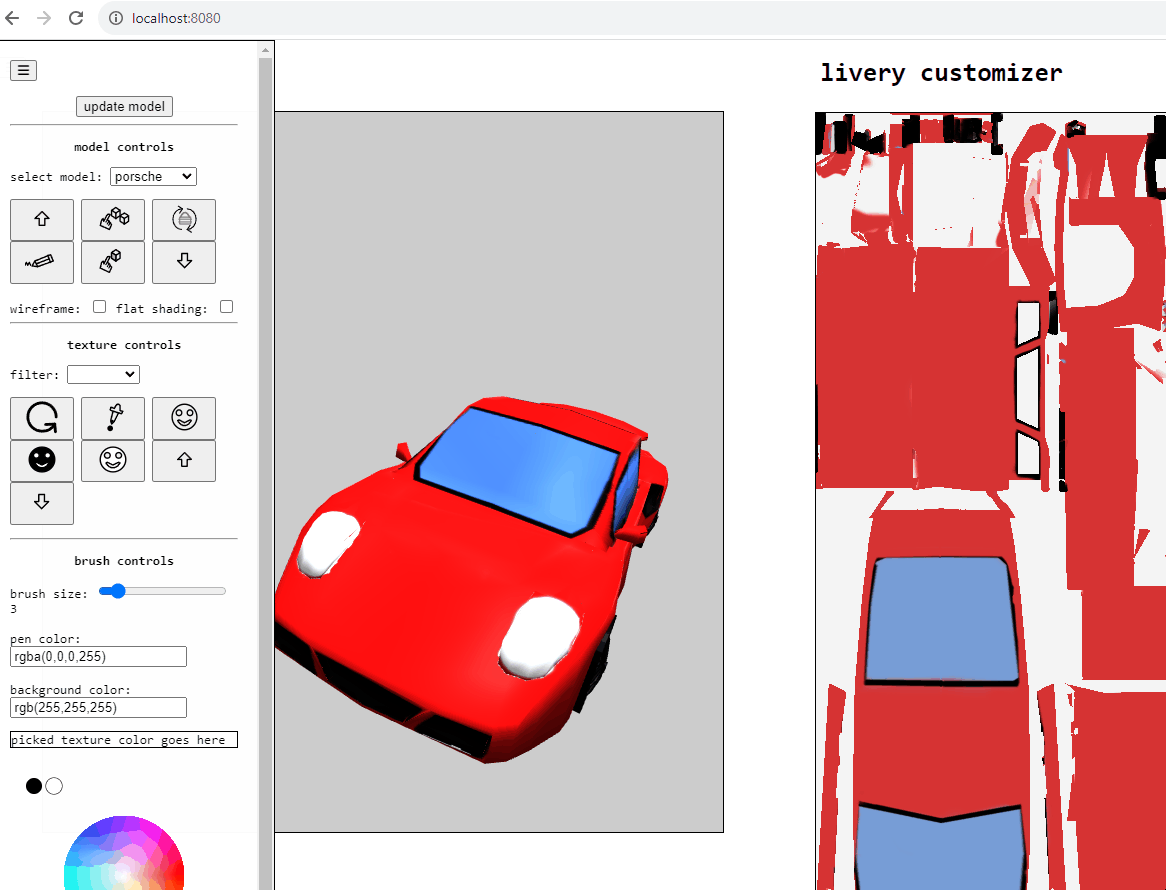Click the filled black smiley icon

(x=42, y=460)
